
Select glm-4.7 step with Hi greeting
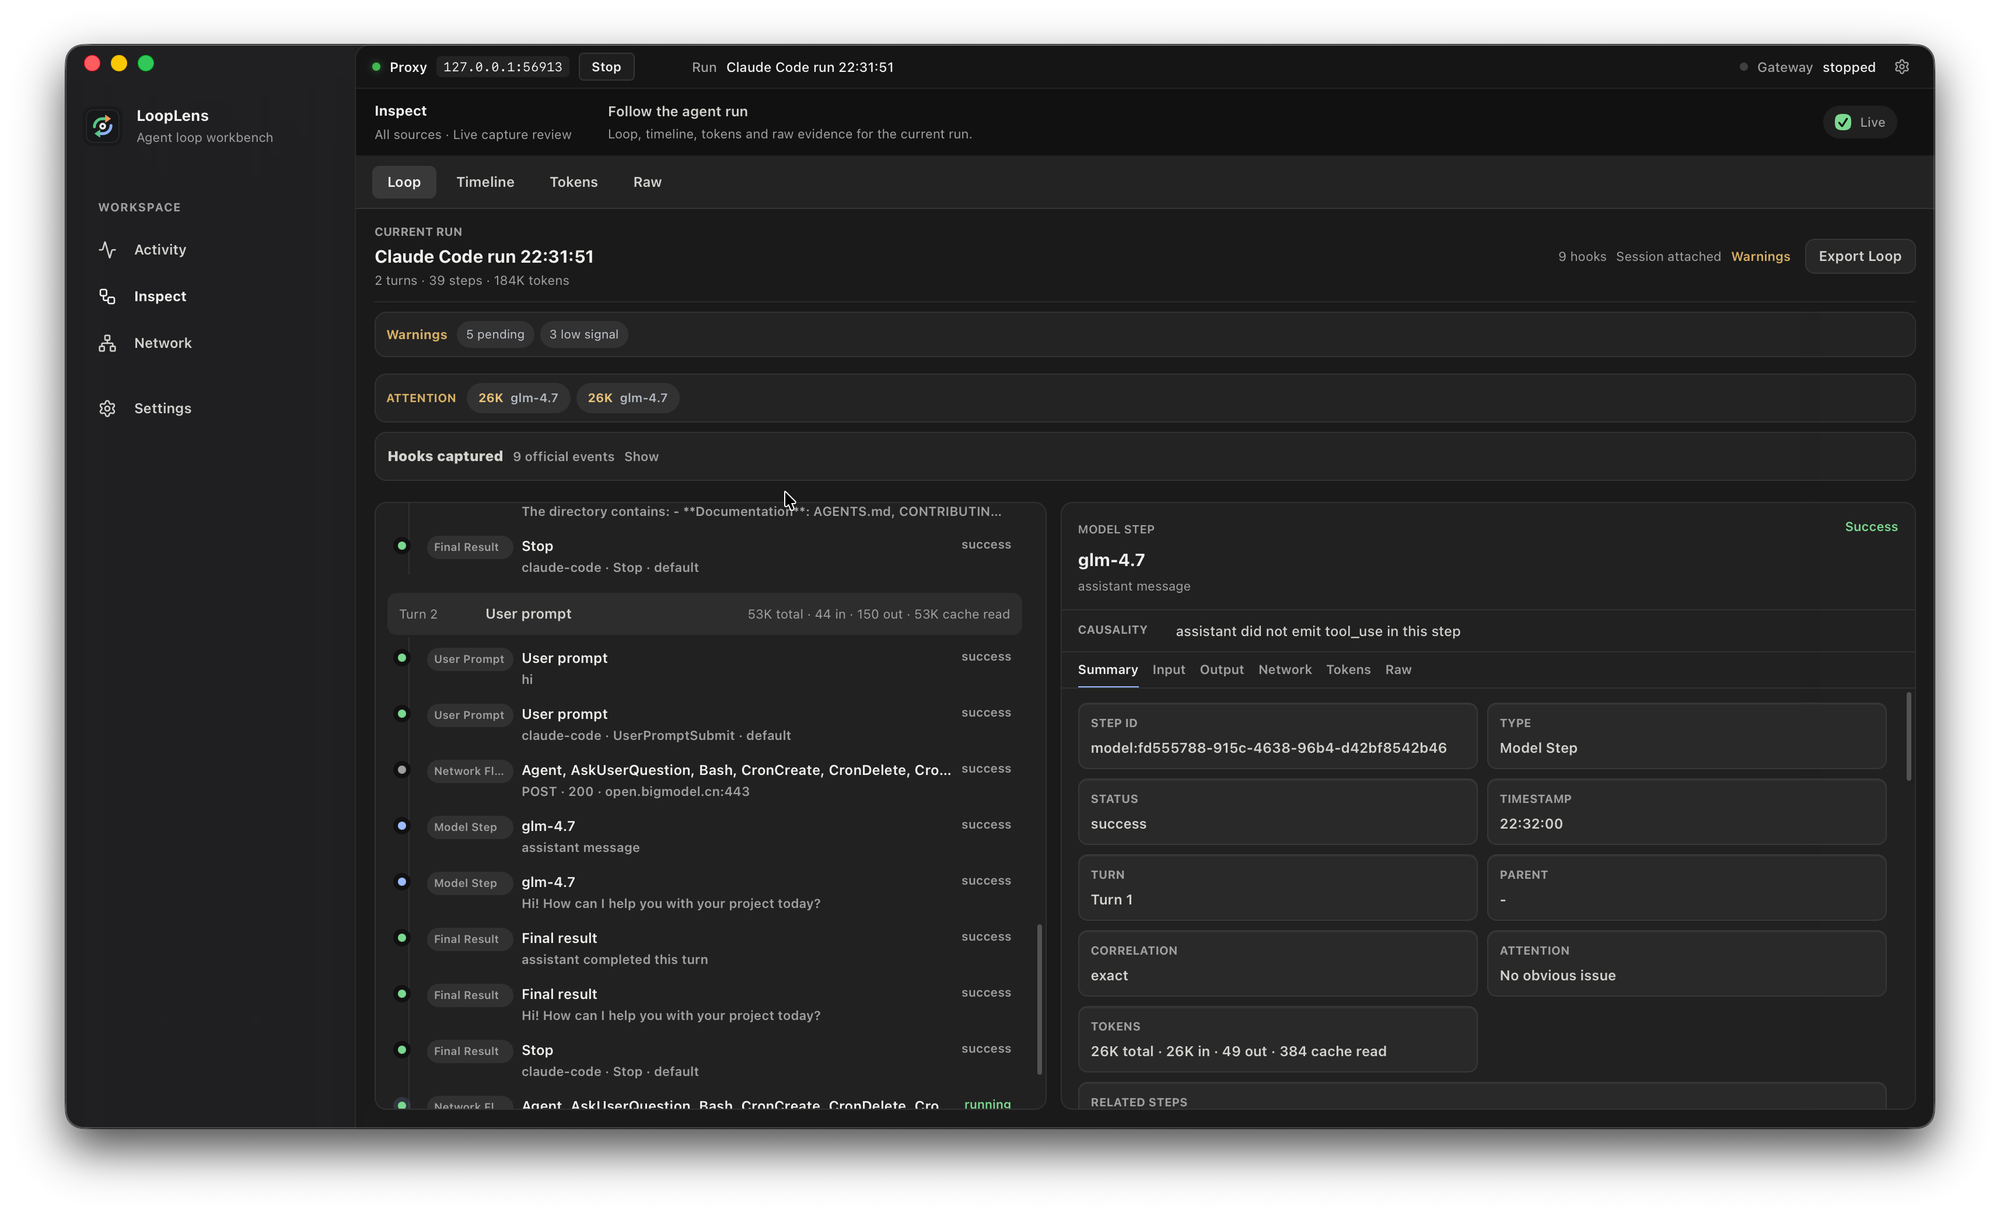click(704, 892)
